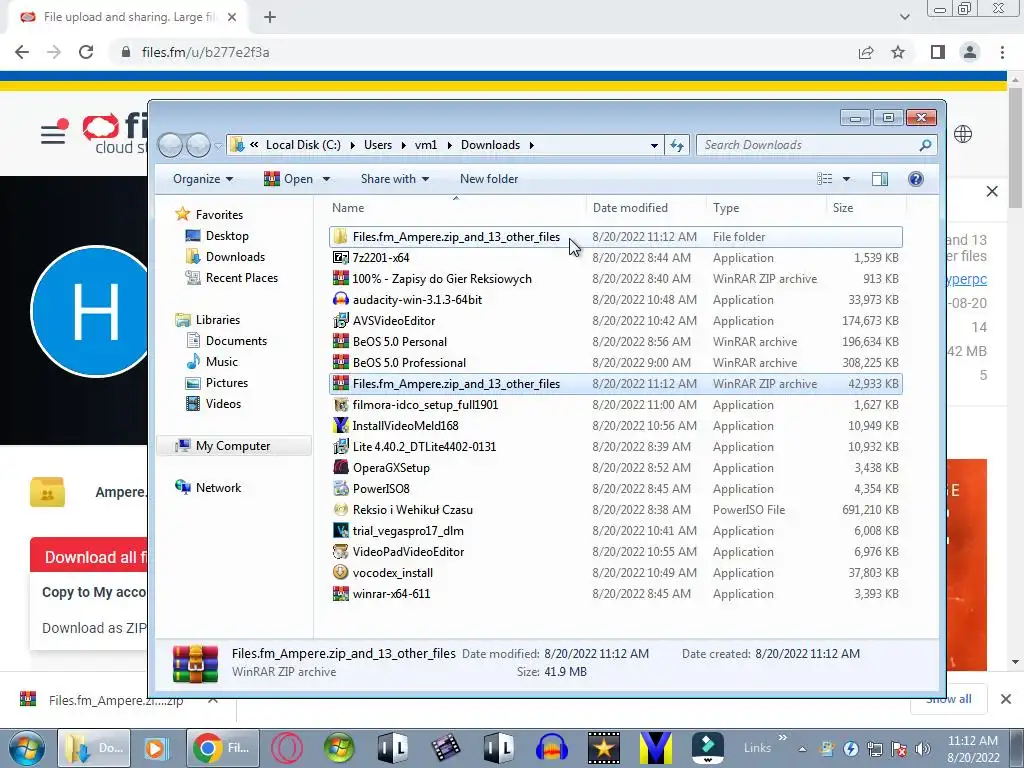Image resolution: width=1024 pixels, height=768 pixels.
Task: Click Show all downloads in Chrome
Action: pos(948,699)
